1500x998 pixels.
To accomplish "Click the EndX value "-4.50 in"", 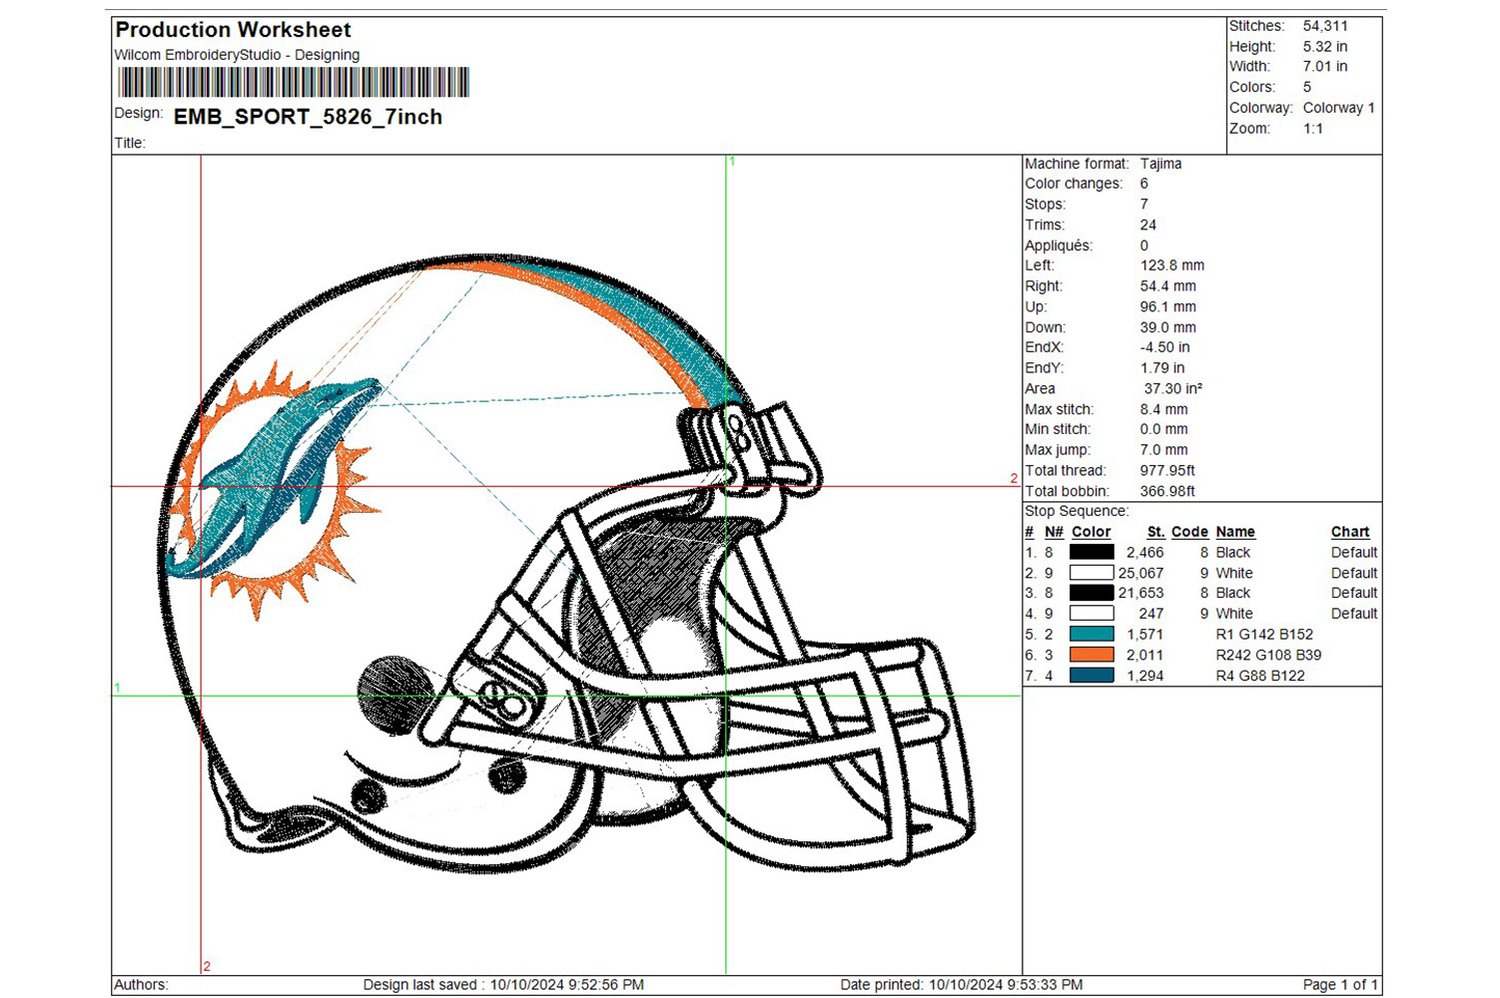I will [x=1165, y=348].
